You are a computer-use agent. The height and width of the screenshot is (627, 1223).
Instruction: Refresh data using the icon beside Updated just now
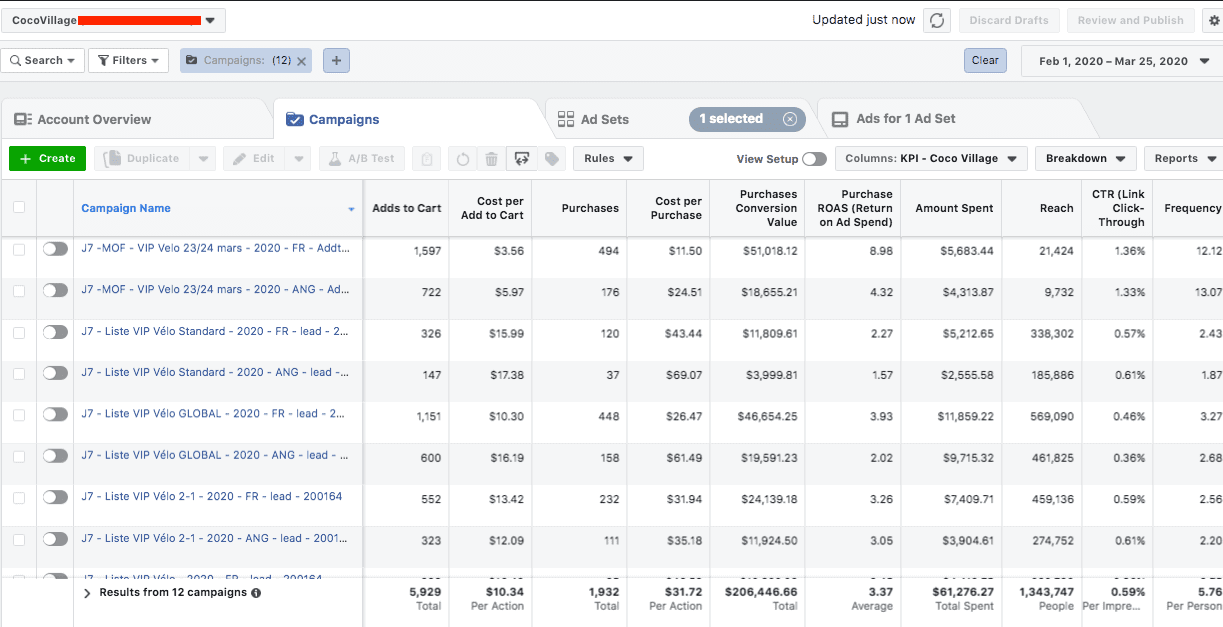[937, 19]
